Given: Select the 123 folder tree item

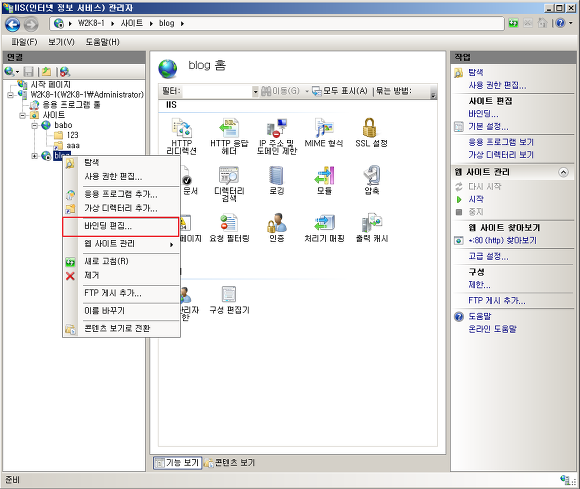Looking at the screenshot, I should [x=72, y=135].
